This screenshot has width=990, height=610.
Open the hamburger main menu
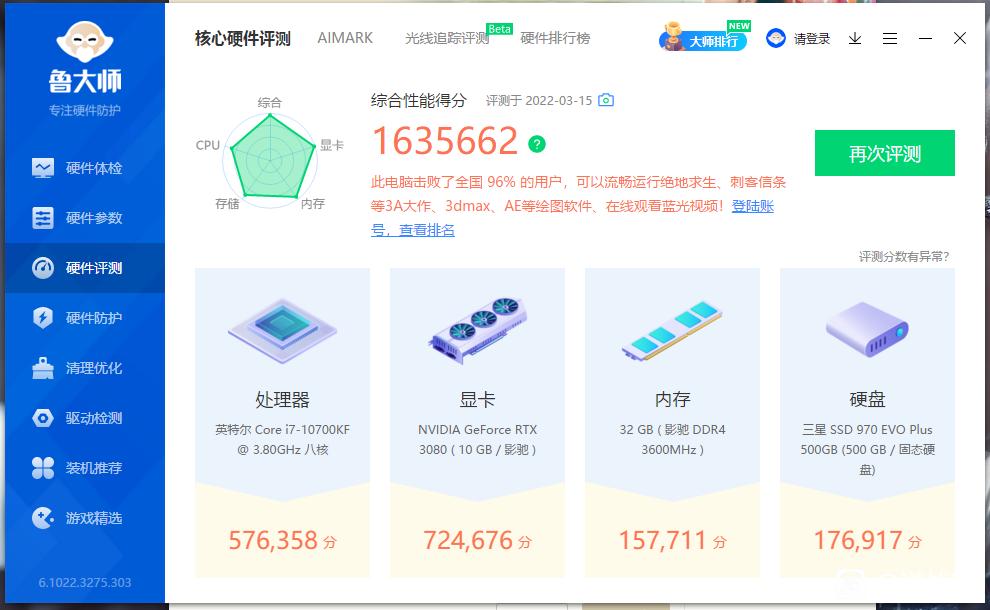(x=890, y=39)
